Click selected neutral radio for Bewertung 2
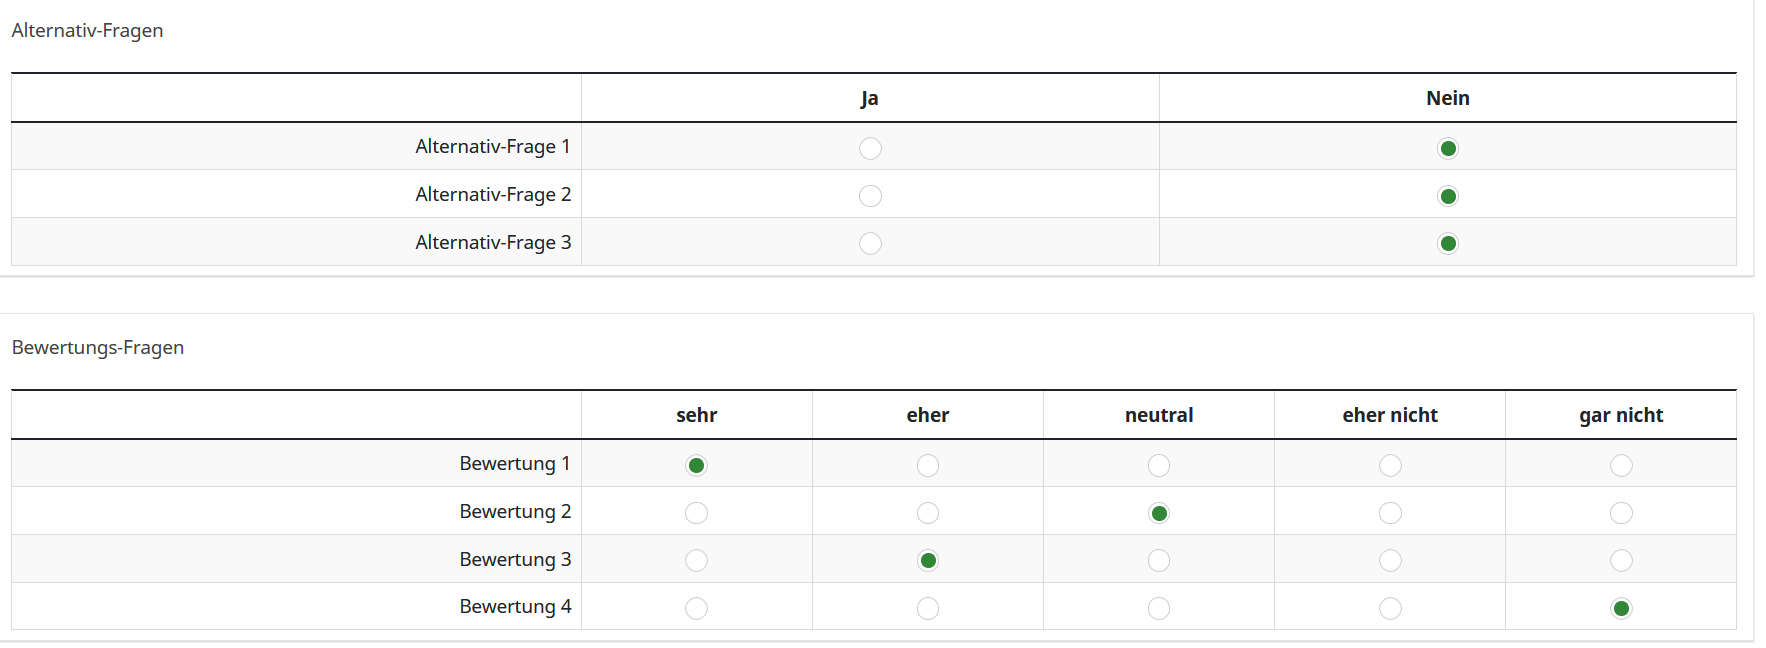Screen dimensions: 1766x648 (x=1159, y=513)
